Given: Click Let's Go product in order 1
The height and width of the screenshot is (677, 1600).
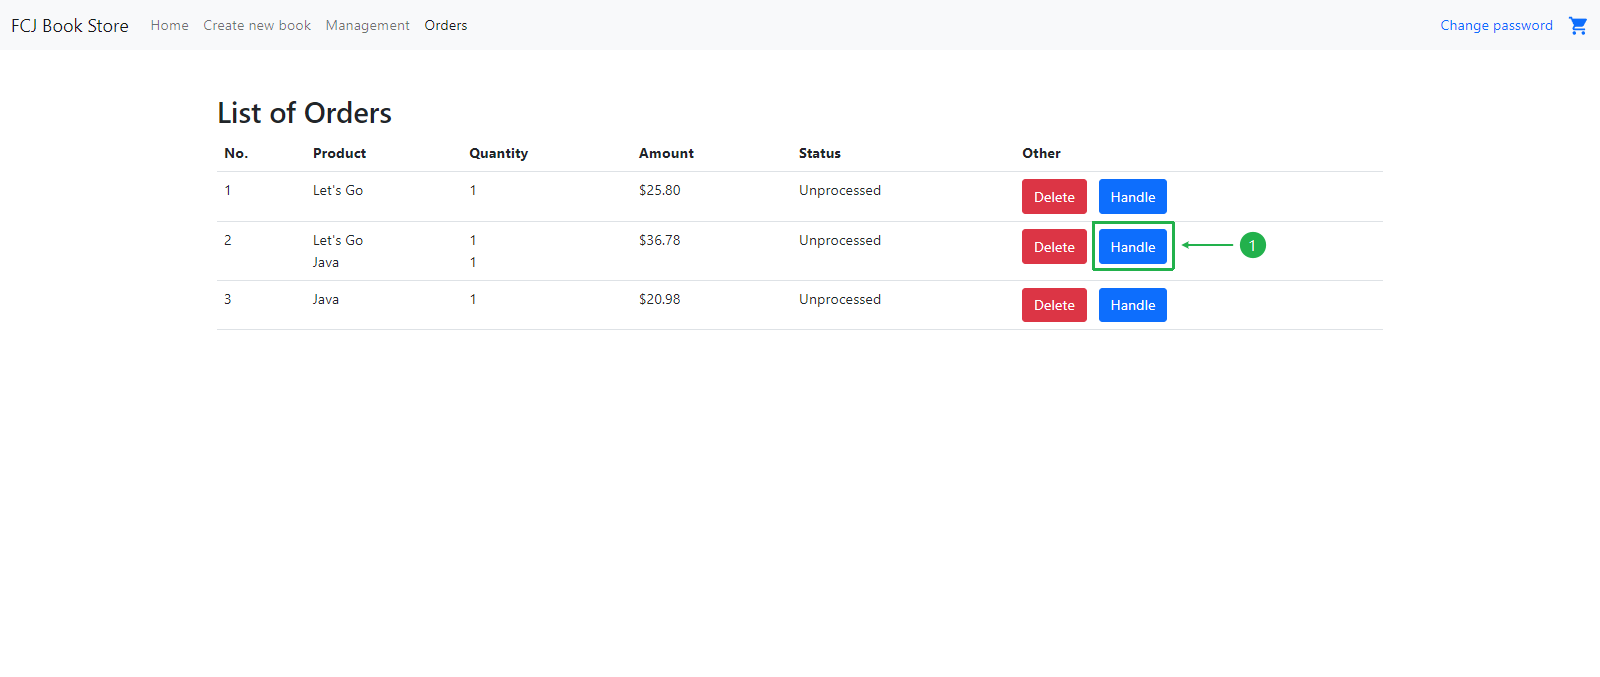Looking at the screenshot, I should coord(338,190).
